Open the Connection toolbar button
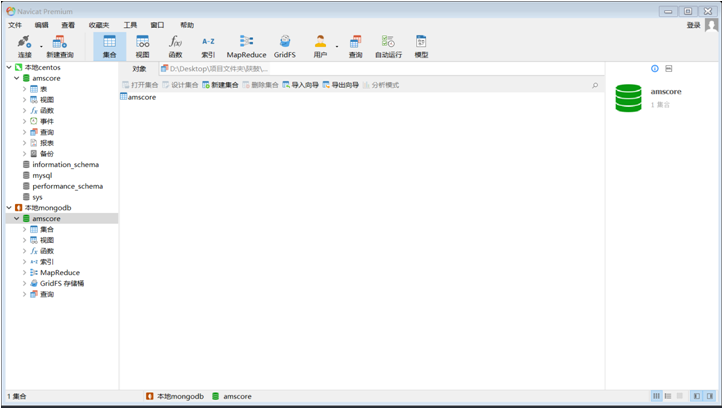This screenshot has width=722, height=408. (24, 47)
